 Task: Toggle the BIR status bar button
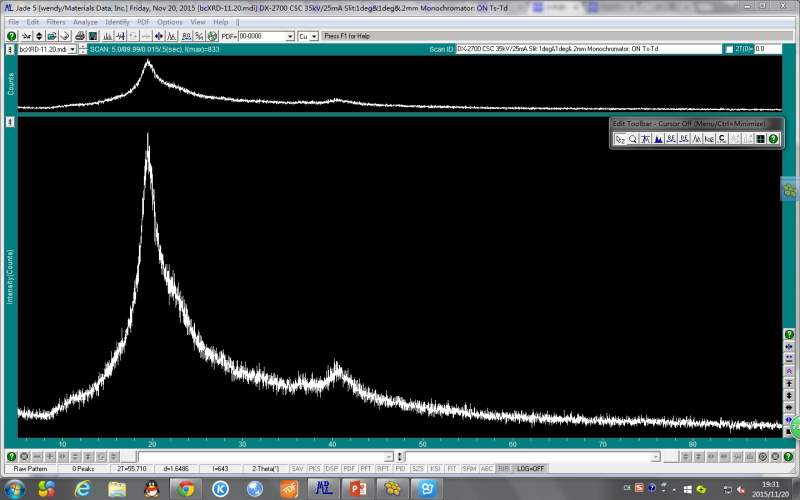504,468
